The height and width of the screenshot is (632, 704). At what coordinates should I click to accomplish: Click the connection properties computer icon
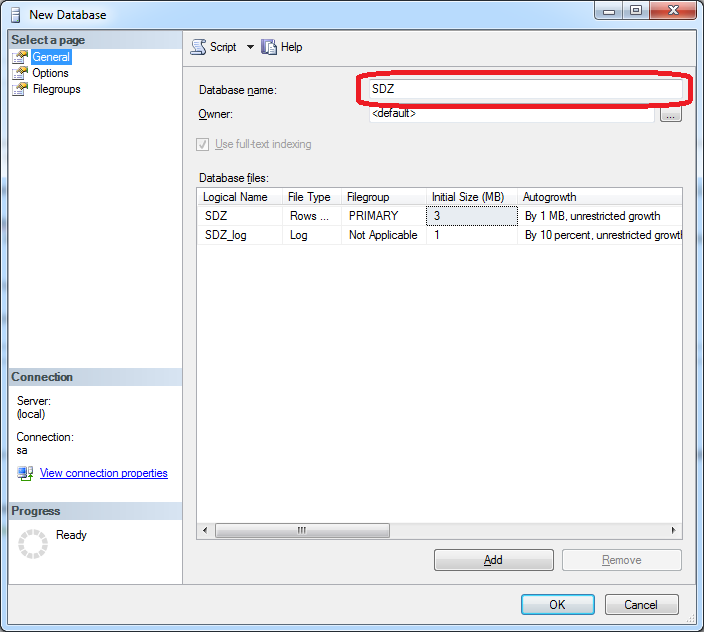(x=25, y=473)
